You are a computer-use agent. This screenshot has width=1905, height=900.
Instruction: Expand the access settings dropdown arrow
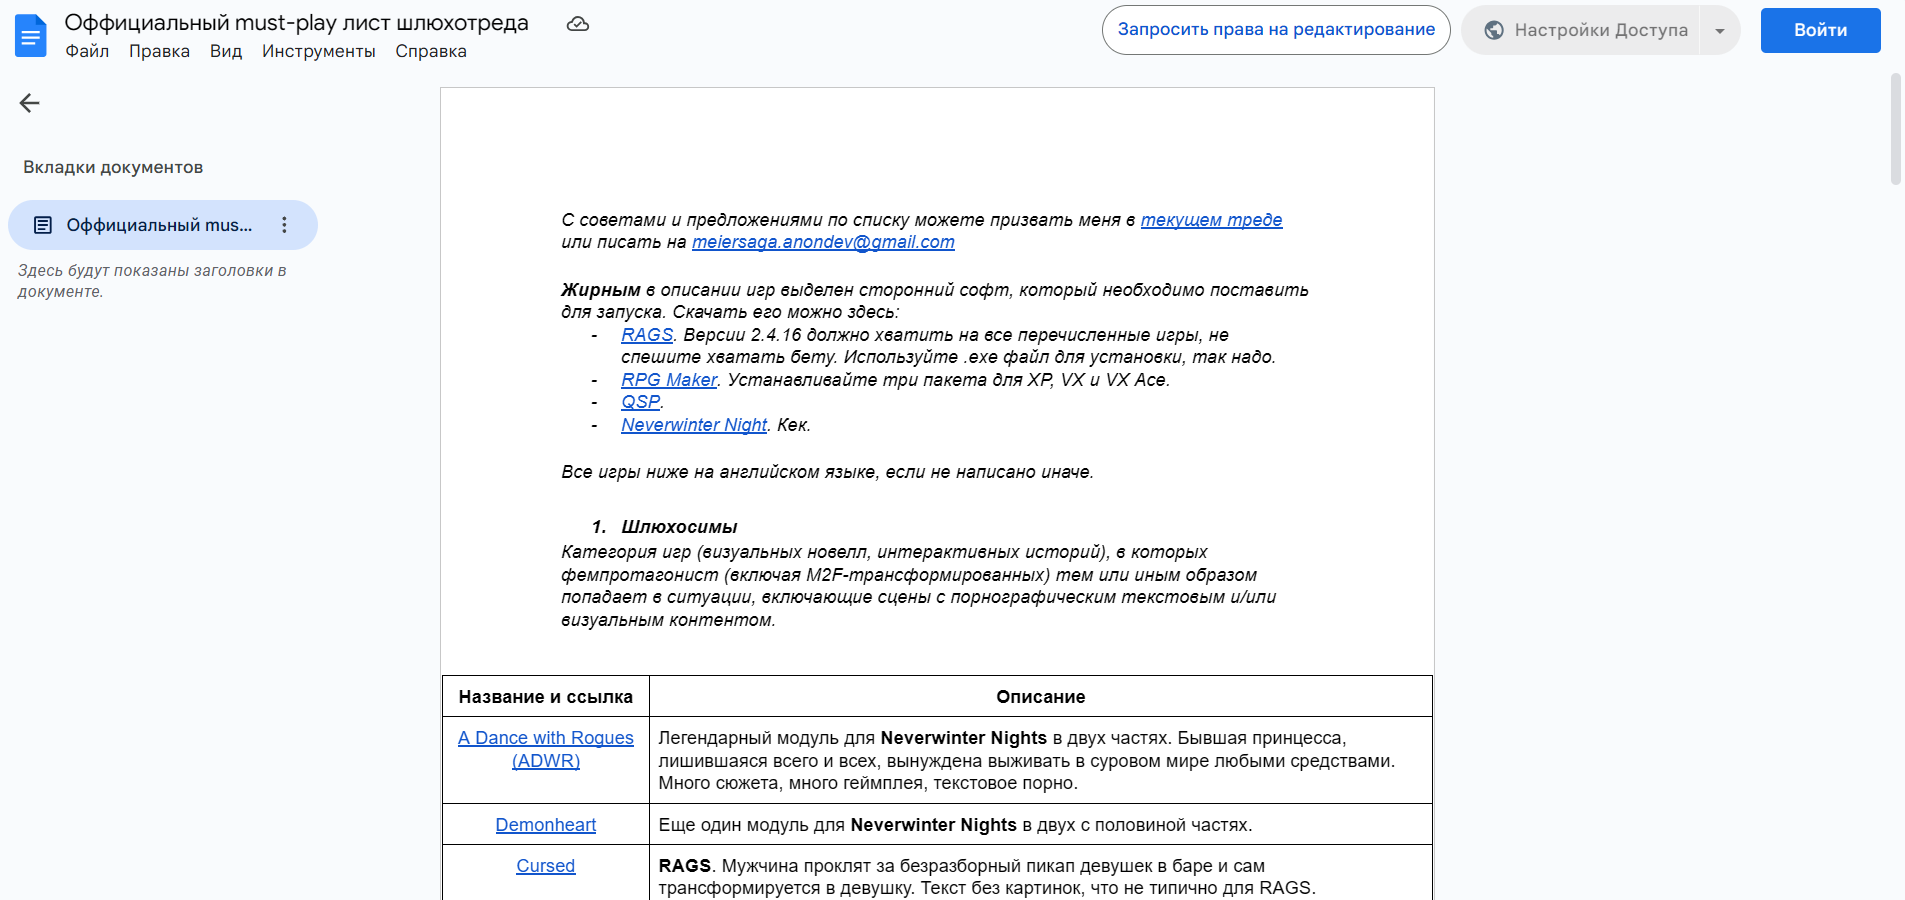1720,30
